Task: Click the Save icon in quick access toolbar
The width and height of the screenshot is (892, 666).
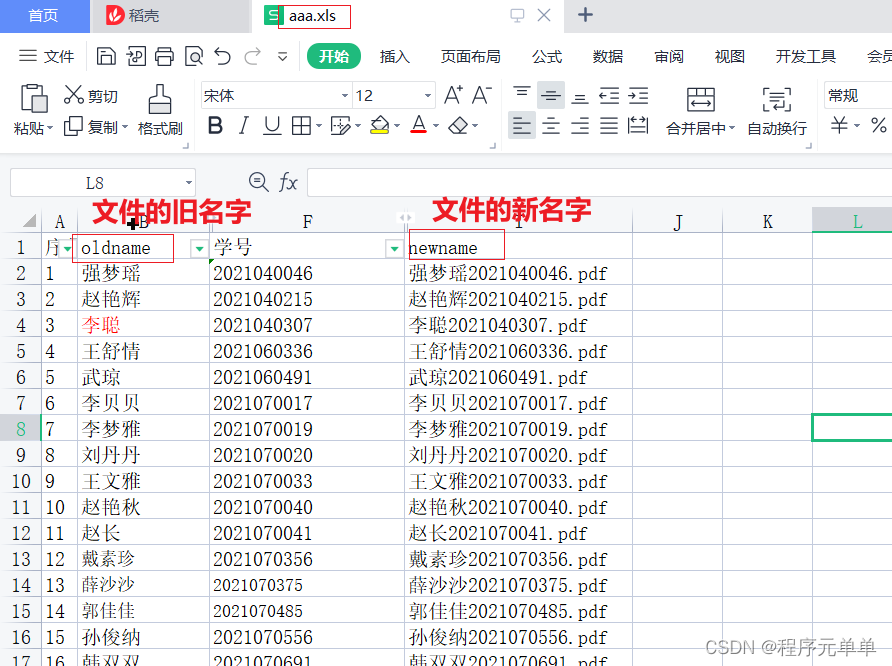Action: click(x=106, y=56)
